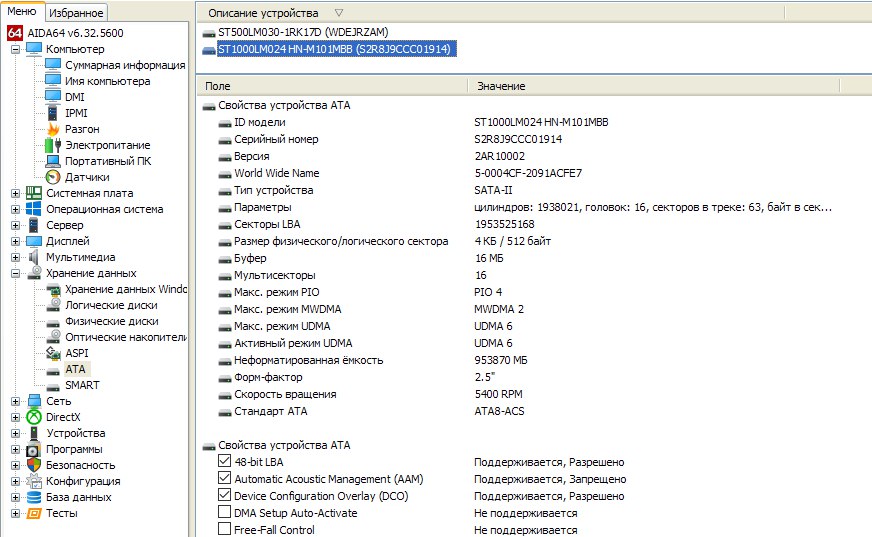
Task: Click the Датчики gauge icon
Action: point(53,177)
